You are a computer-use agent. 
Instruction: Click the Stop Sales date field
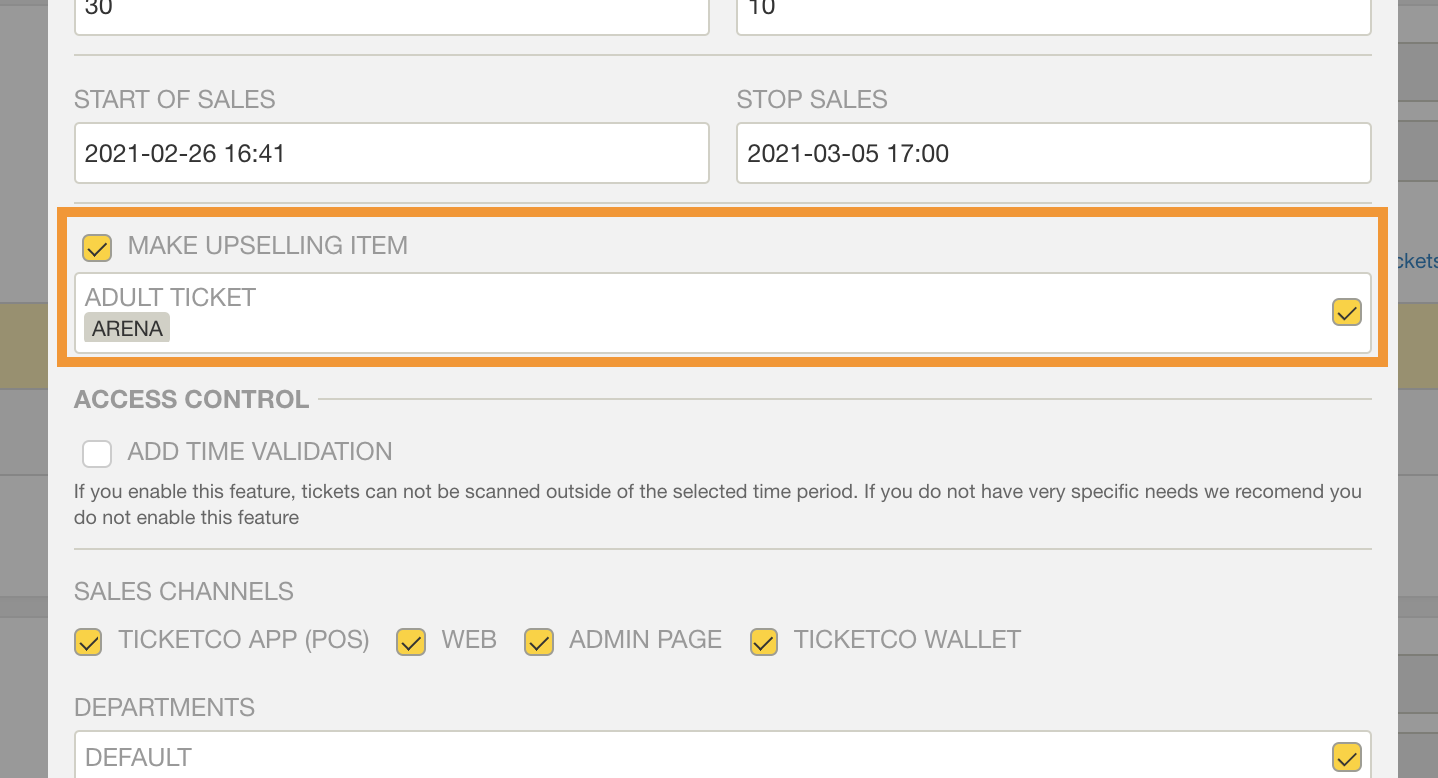[x=1054, y=153]
